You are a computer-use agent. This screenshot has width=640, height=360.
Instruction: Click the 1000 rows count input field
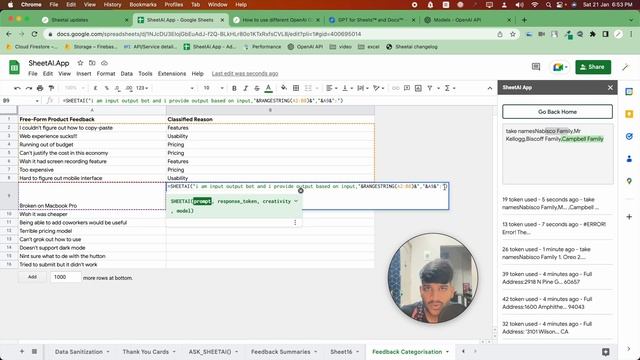click(66, 277)
